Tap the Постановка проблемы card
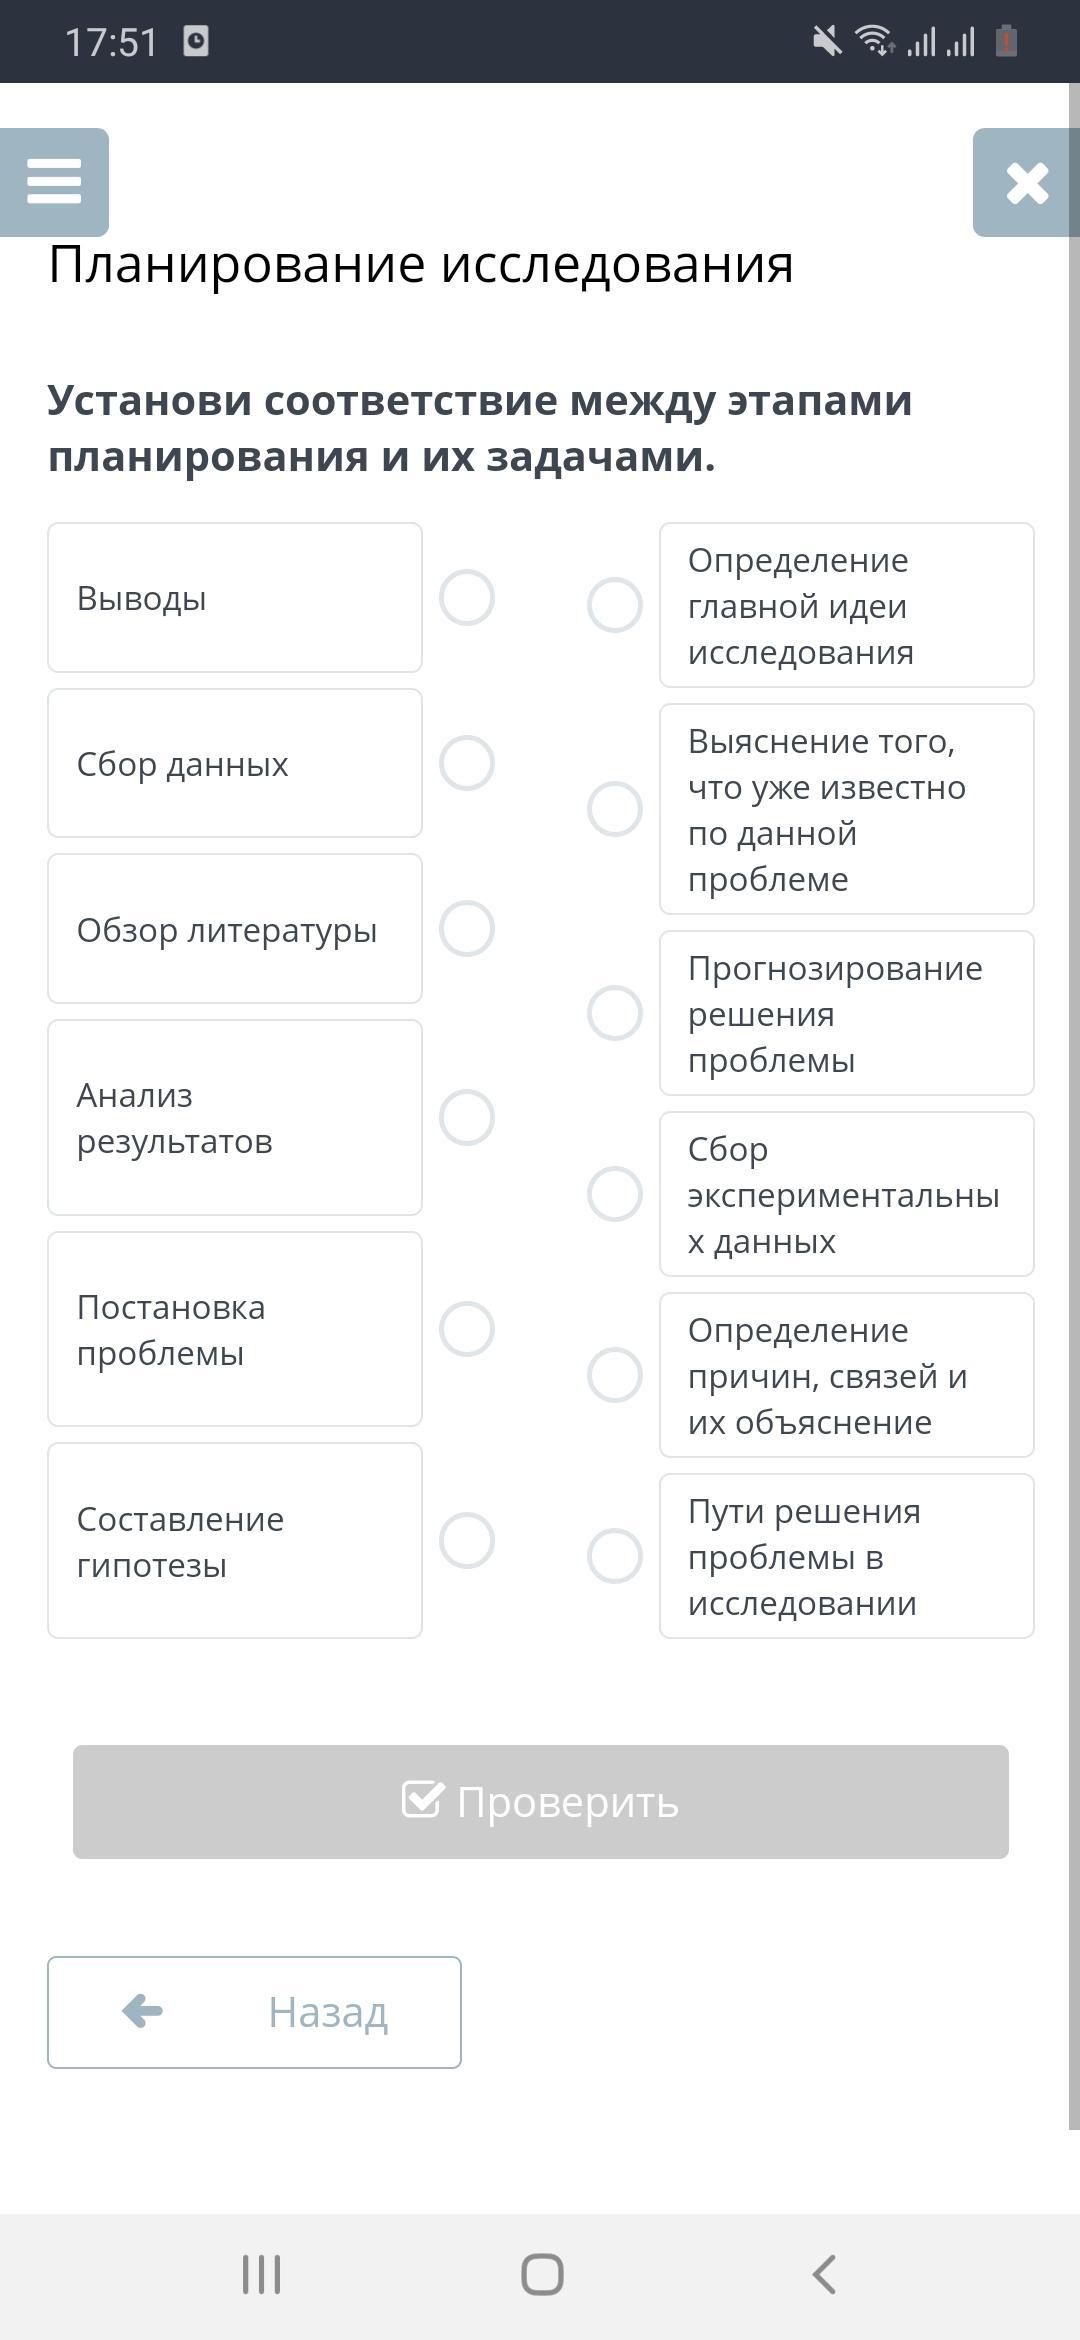Screen dimensions: 1080x2340 [x=235, y=1329]
